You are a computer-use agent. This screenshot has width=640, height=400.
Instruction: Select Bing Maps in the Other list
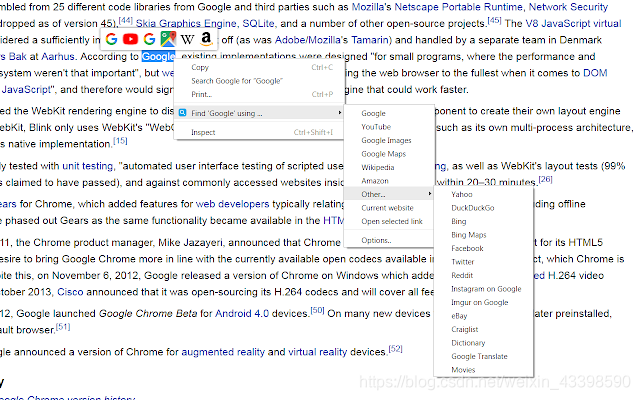pyautogui.click(x=484, y=235)
